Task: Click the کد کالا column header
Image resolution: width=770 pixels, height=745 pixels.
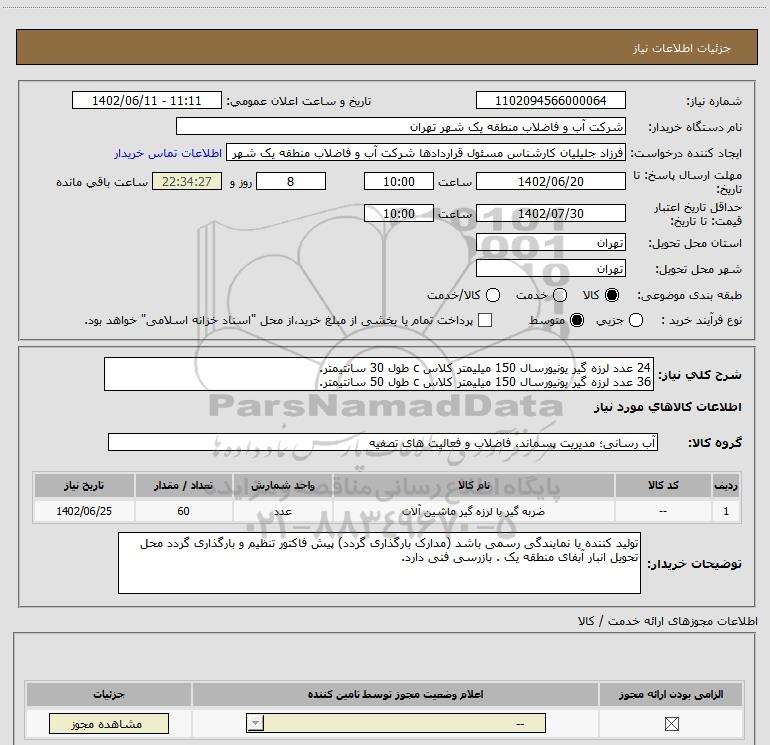Action: tap(663, 485)
